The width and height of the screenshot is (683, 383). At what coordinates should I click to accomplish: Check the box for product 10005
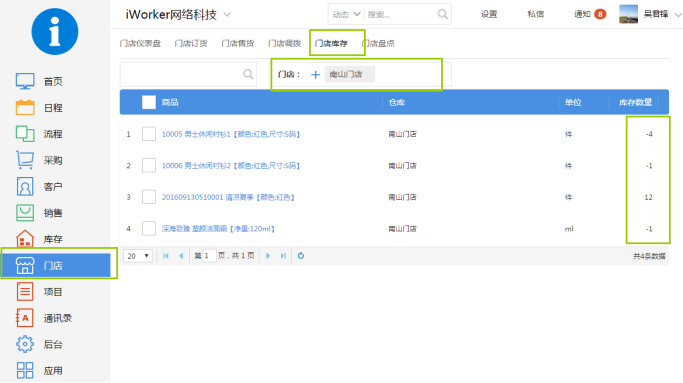point(149,134)
